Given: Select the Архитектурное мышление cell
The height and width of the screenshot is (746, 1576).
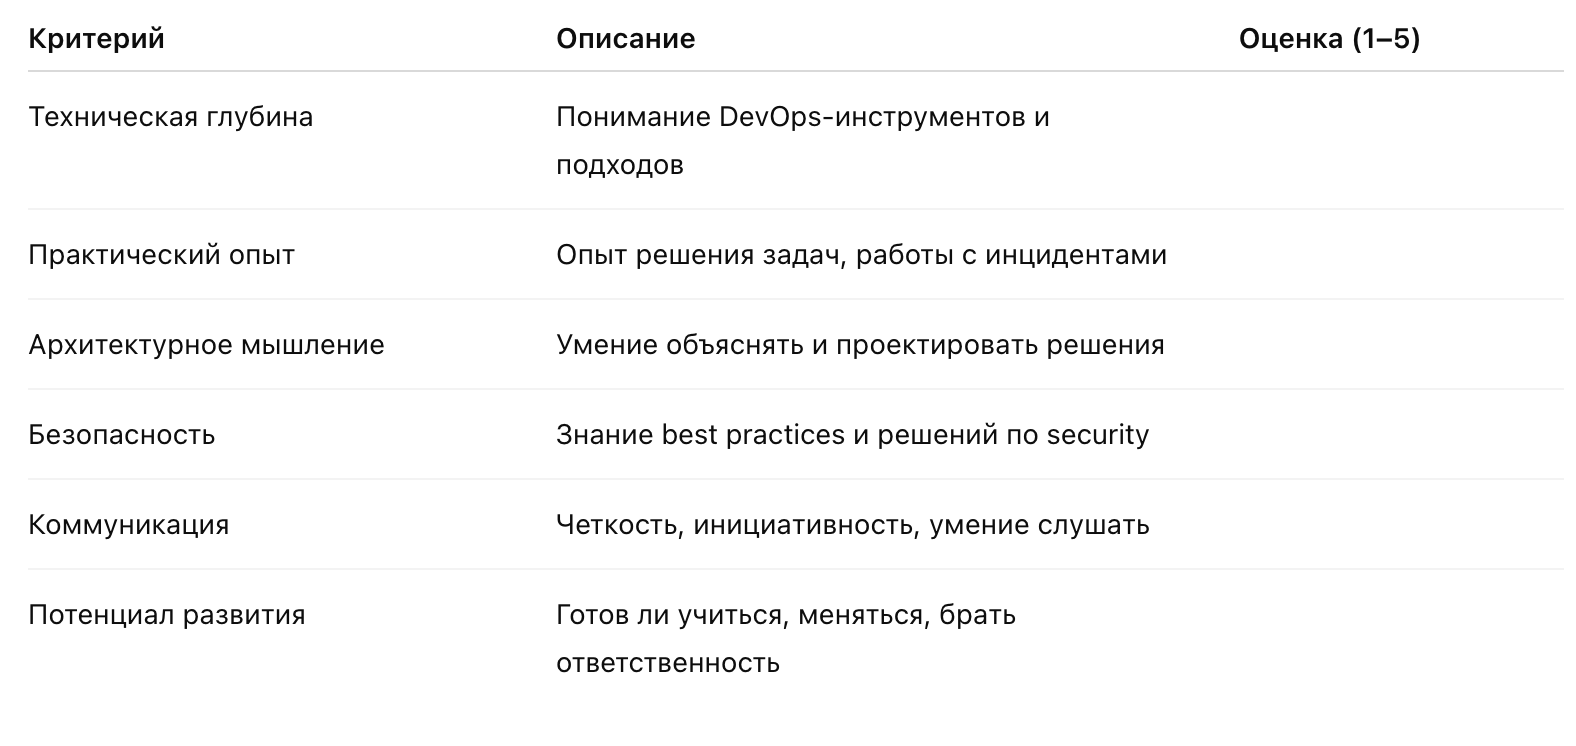Looking at the screenshot, I should 206,345.
